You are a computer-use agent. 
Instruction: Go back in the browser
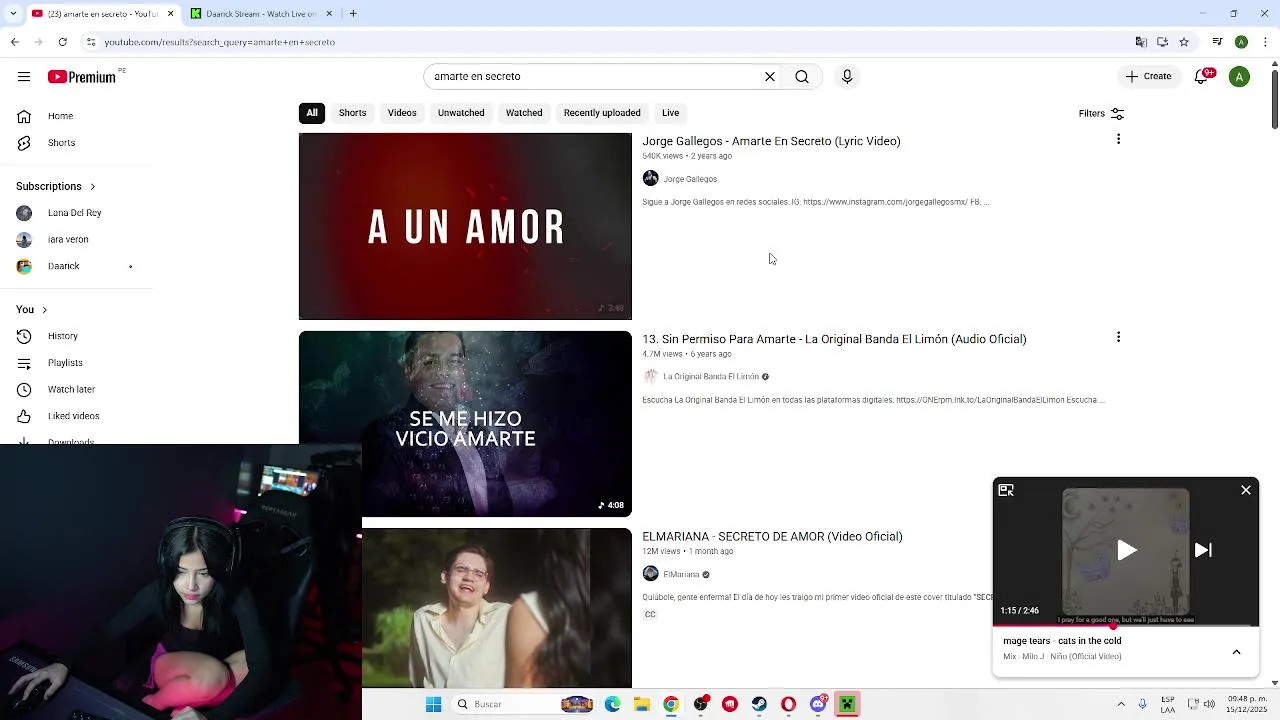tap(14, 42)
